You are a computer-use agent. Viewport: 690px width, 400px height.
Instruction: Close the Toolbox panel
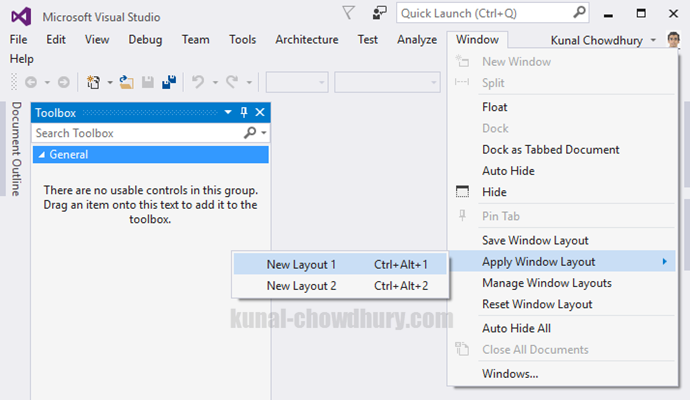coord(260,112)
